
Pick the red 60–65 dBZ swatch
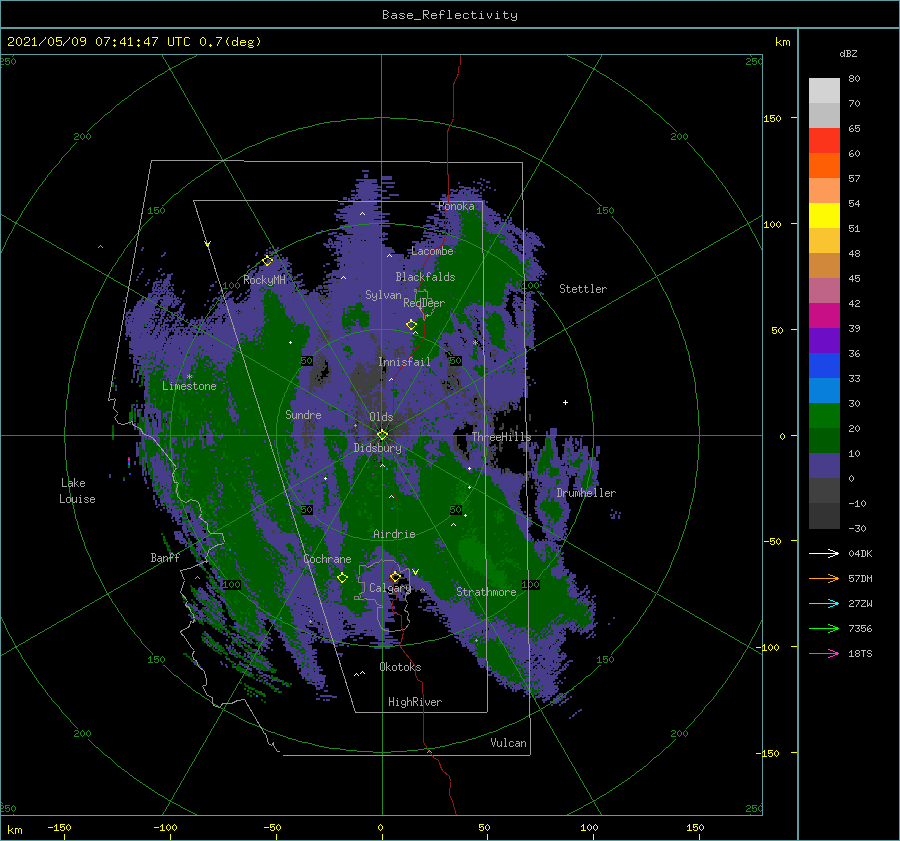pyautogui.click(x=824, y=141)
